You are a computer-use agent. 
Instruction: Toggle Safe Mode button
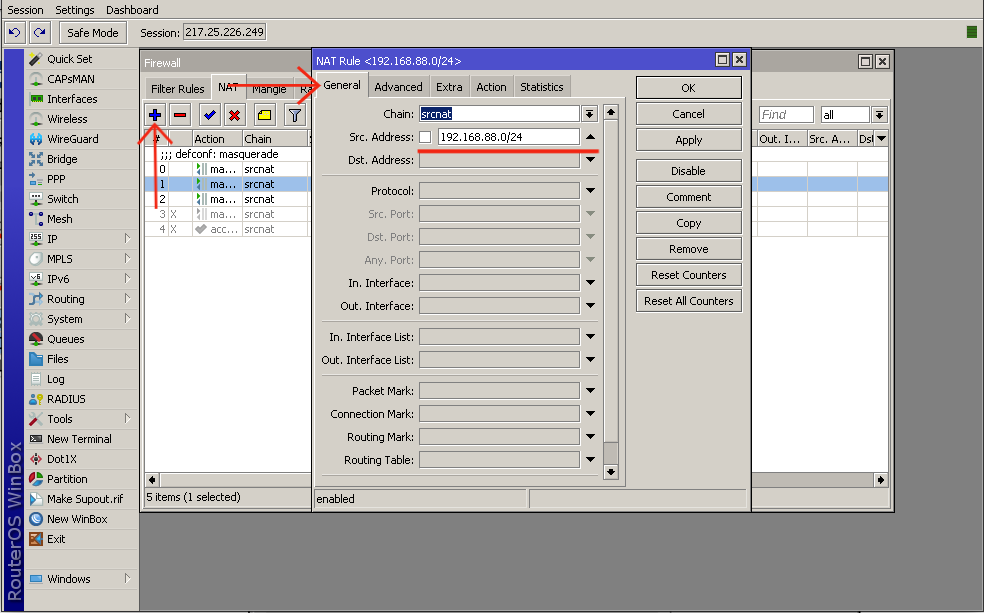tap(92, 33)
